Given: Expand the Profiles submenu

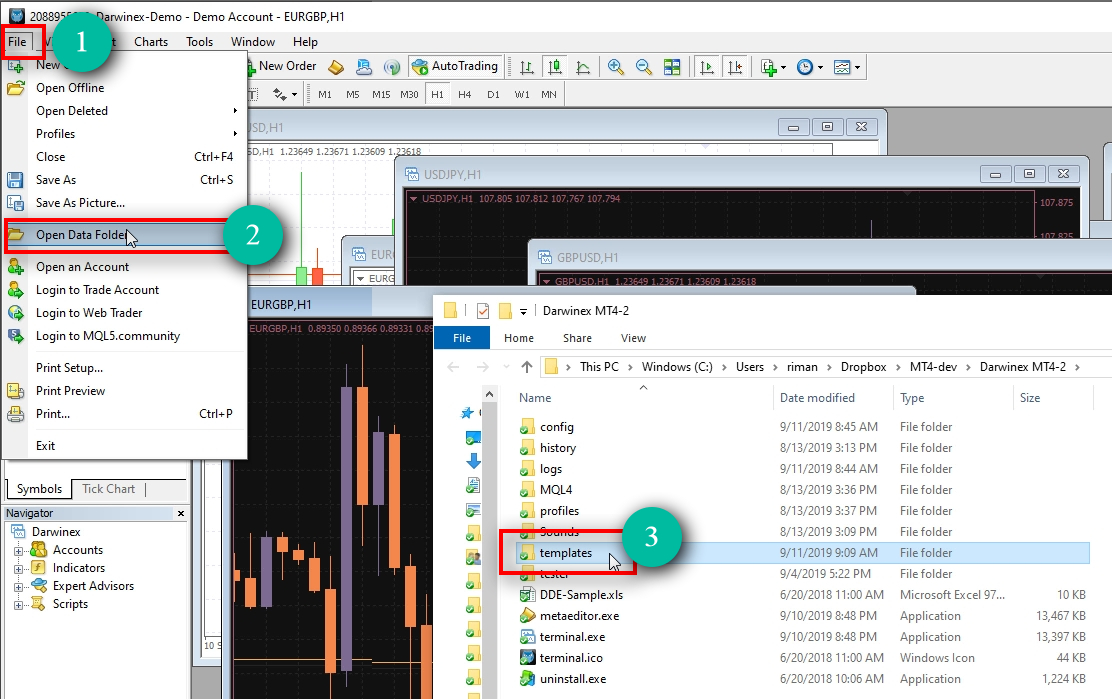Looking at the screenshot, I should pyautogui.click(x=125, y=134).
